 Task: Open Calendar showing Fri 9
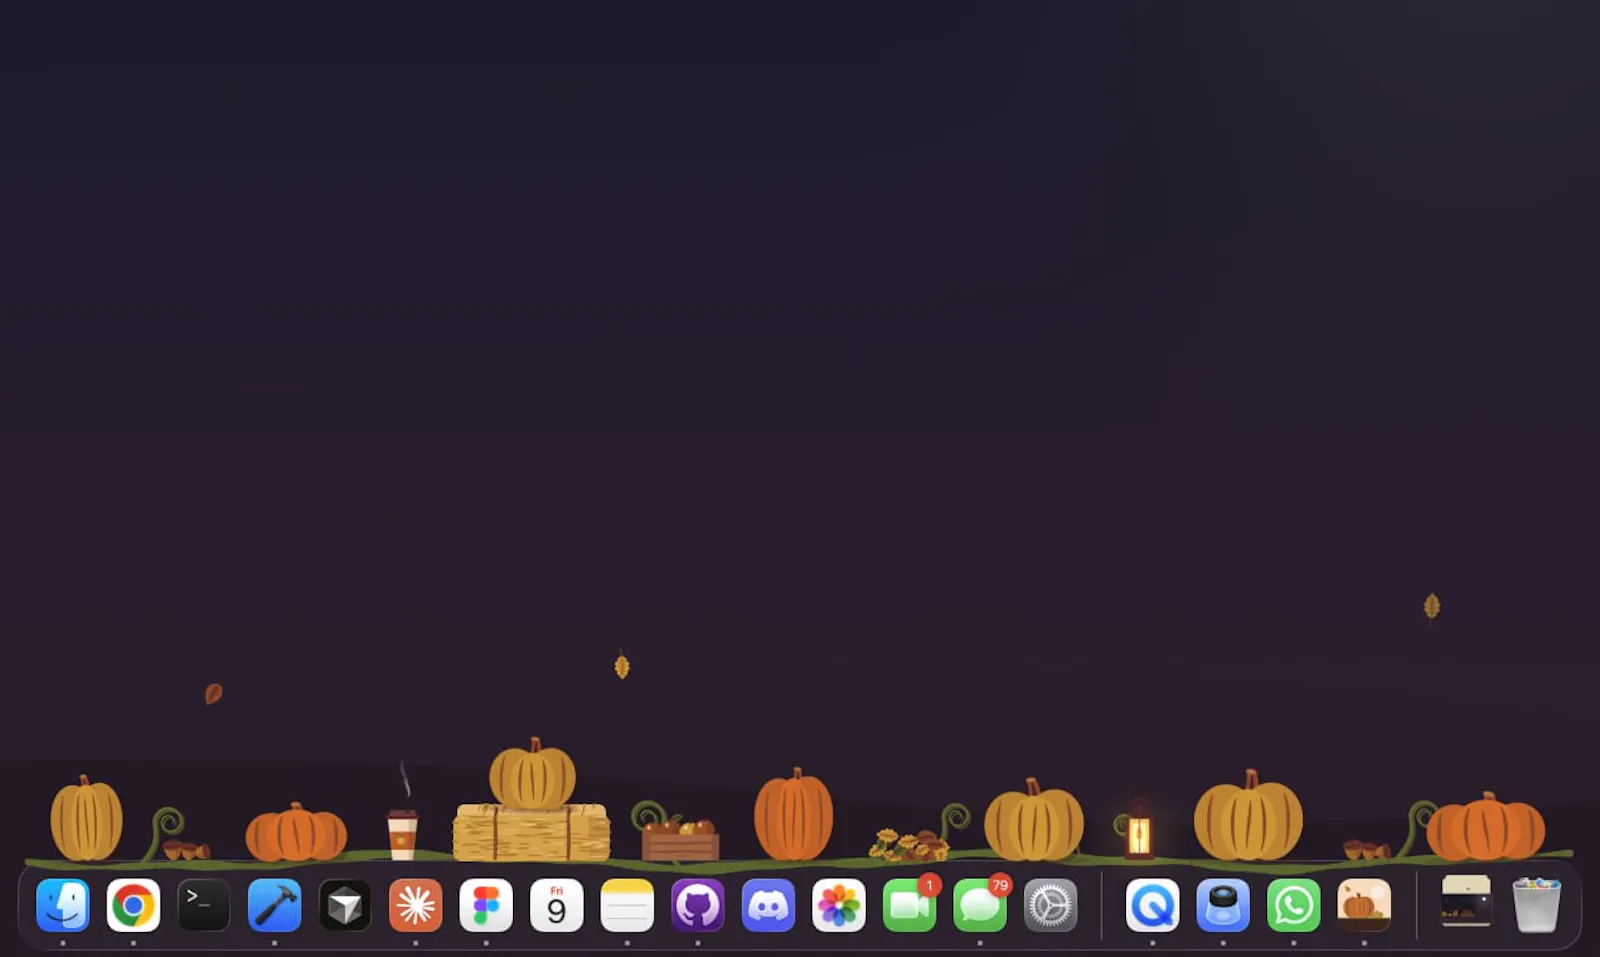[556, 905]
